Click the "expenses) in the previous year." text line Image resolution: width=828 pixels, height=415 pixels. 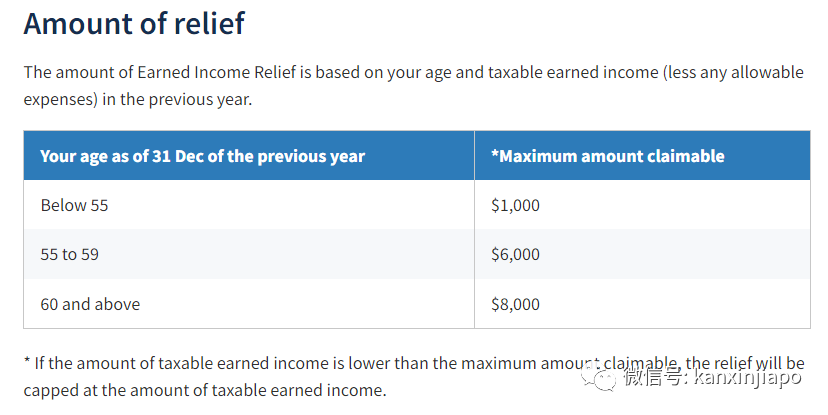pyautogui.click(x=138, y=99)
